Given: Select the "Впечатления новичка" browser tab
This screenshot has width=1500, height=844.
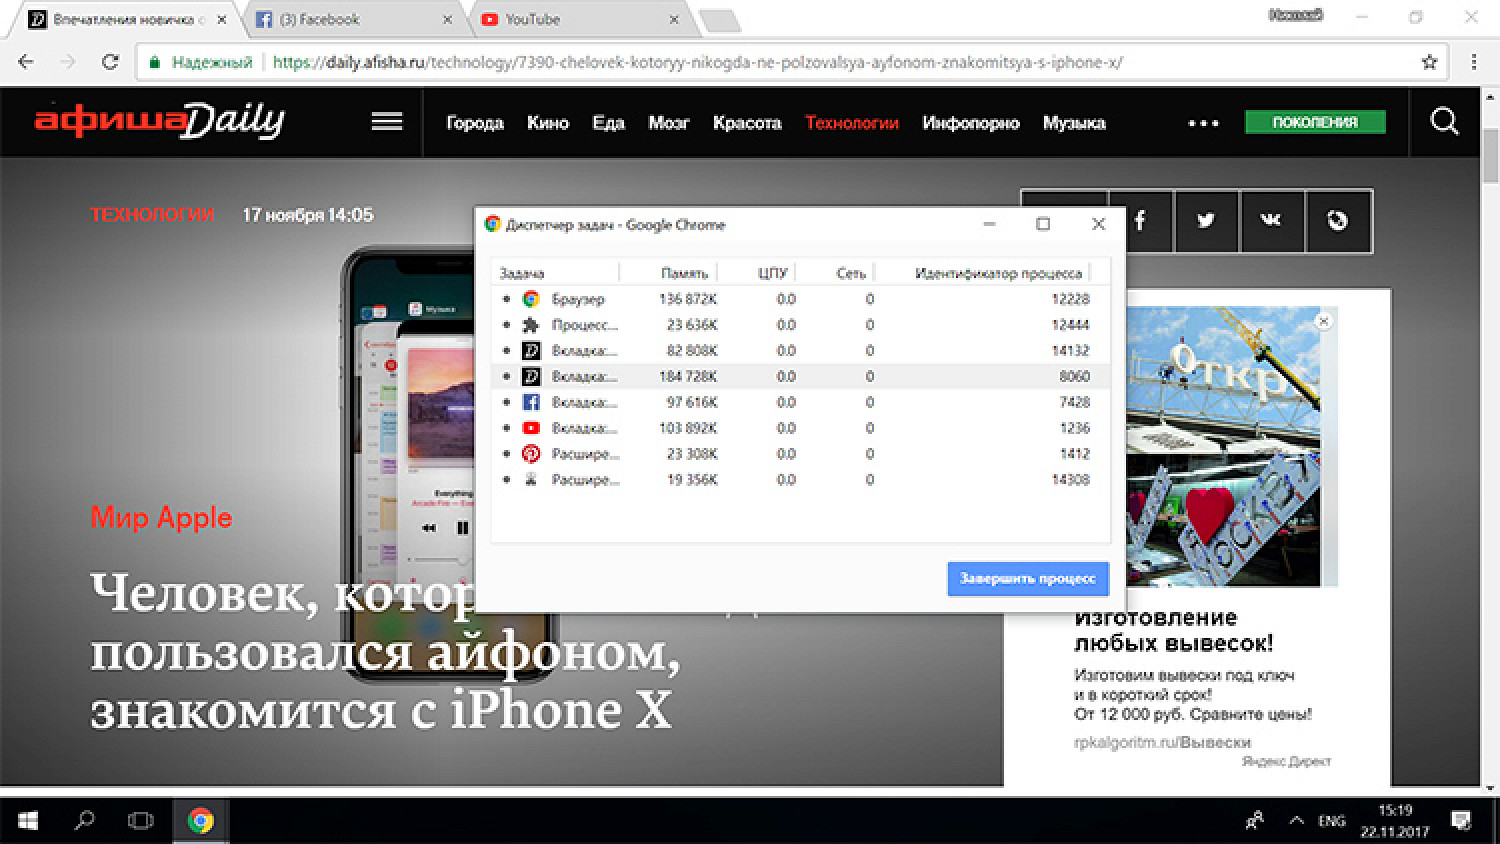Looking at the screenshot, I should 125,19.
